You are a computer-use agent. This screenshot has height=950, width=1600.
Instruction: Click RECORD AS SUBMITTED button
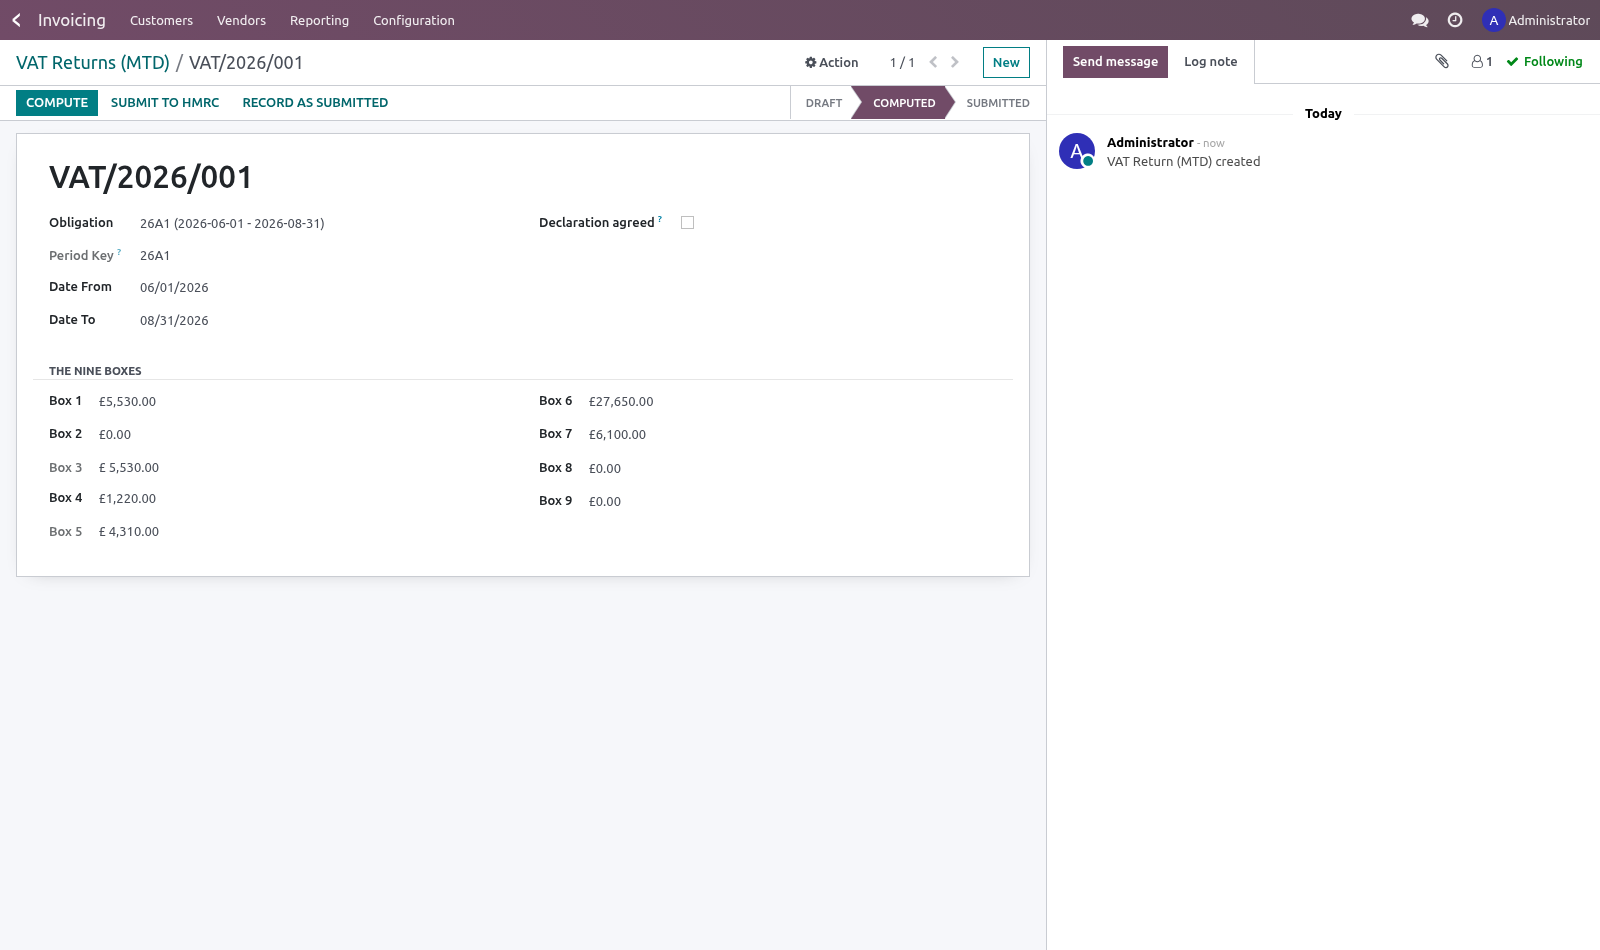315,103
